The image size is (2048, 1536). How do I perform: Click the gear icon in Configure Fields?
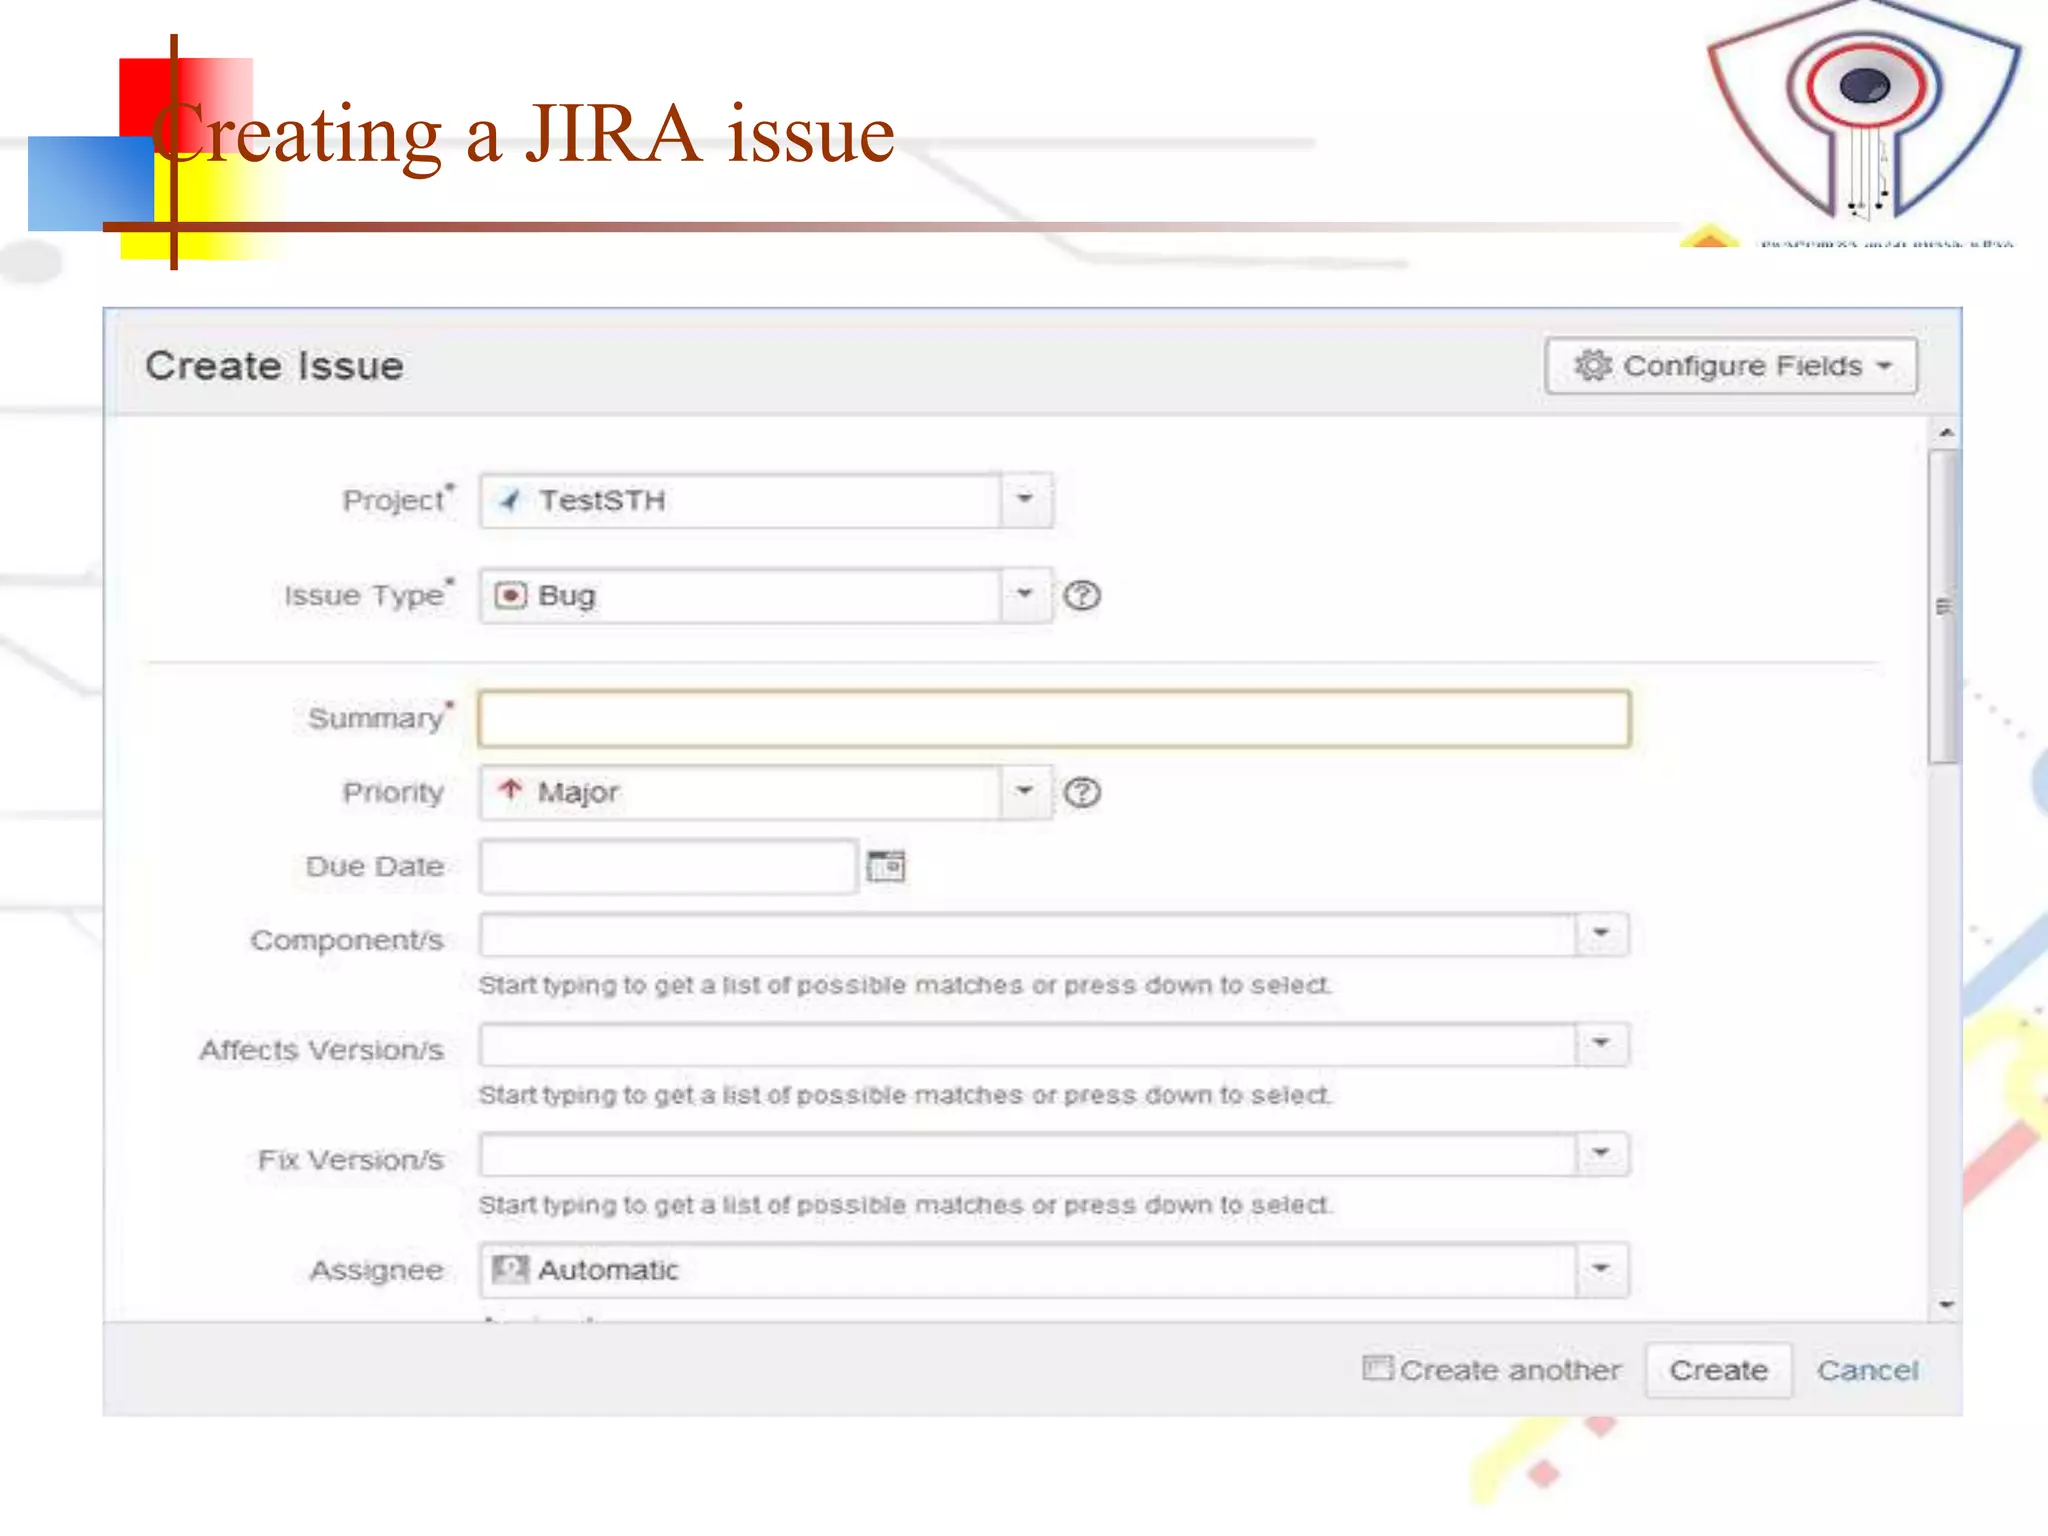[1592, 366]
